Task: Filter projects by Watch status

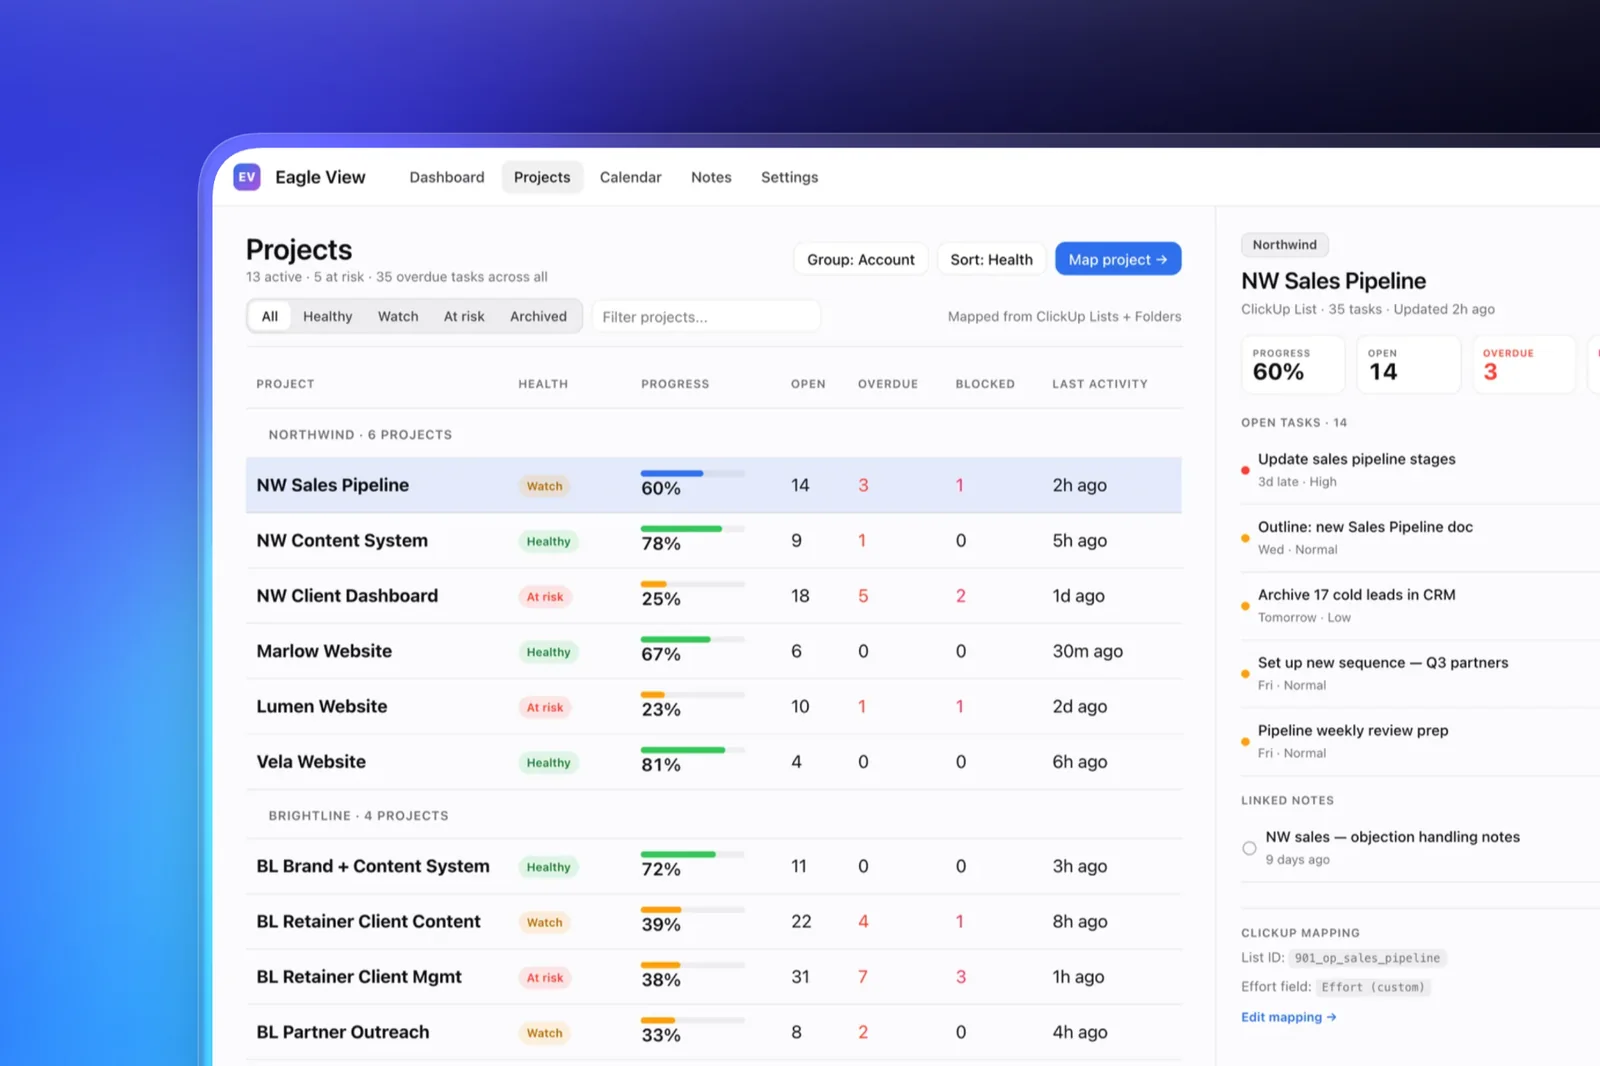Action: (x=398, y=316)
